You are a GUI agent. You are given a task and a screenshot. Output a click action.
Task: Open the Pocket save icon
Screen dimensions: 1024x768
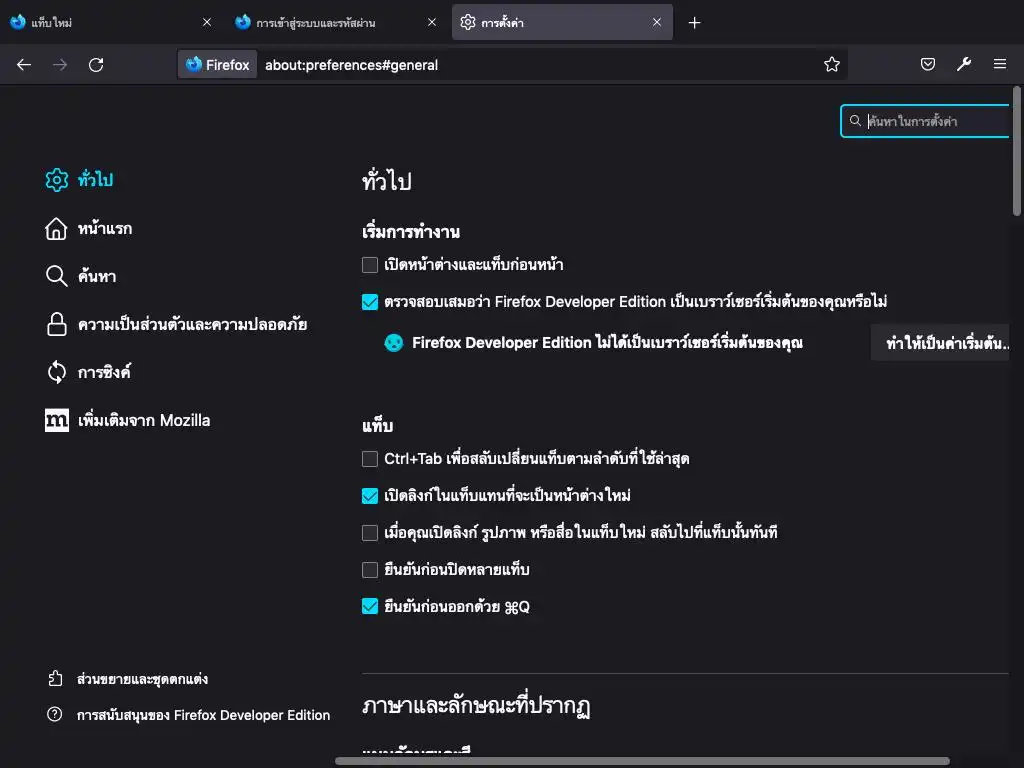927,64
